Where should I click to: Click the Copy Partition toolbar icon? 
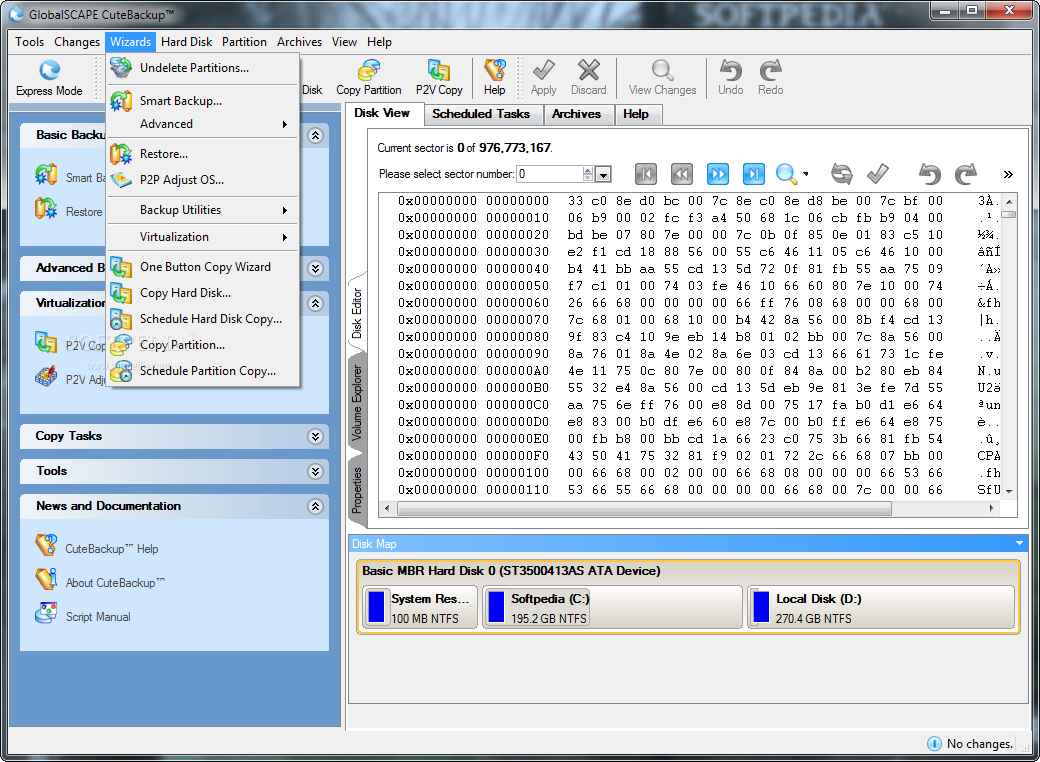point(369,70)
